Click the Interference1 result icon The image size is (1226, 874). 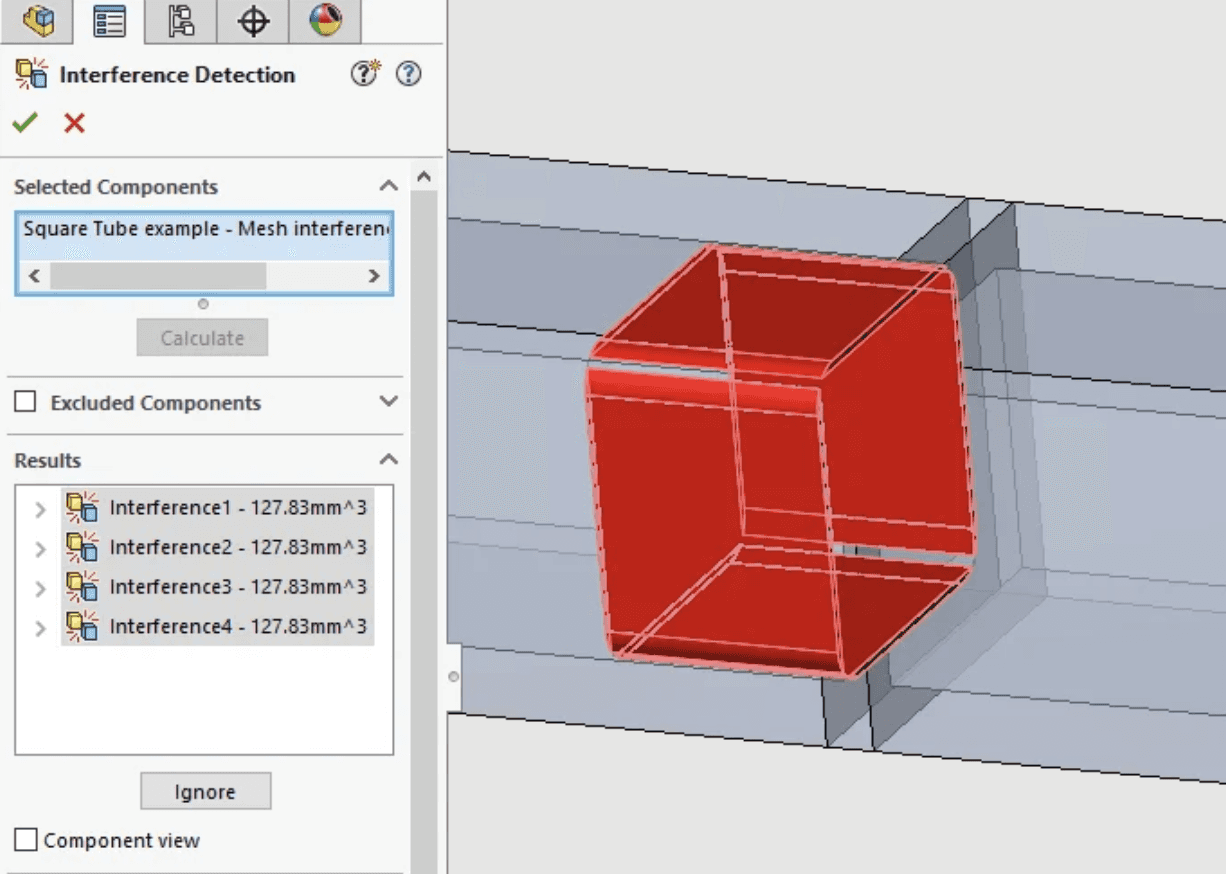(82, 508)
